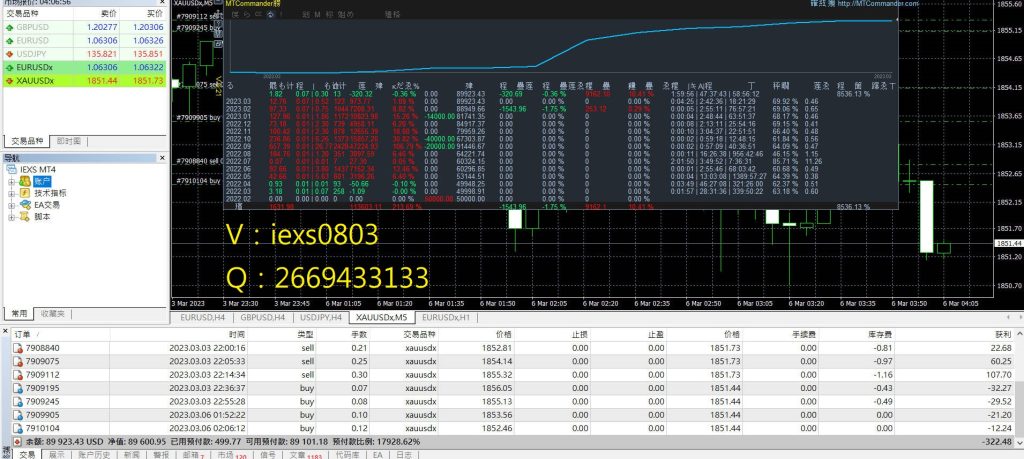Image resolution: width=1024 pixels, height=459 pixels.
Task: Sort orders by 获利 profit column header
Action: pyautogui.click(x=1001, y=334)
